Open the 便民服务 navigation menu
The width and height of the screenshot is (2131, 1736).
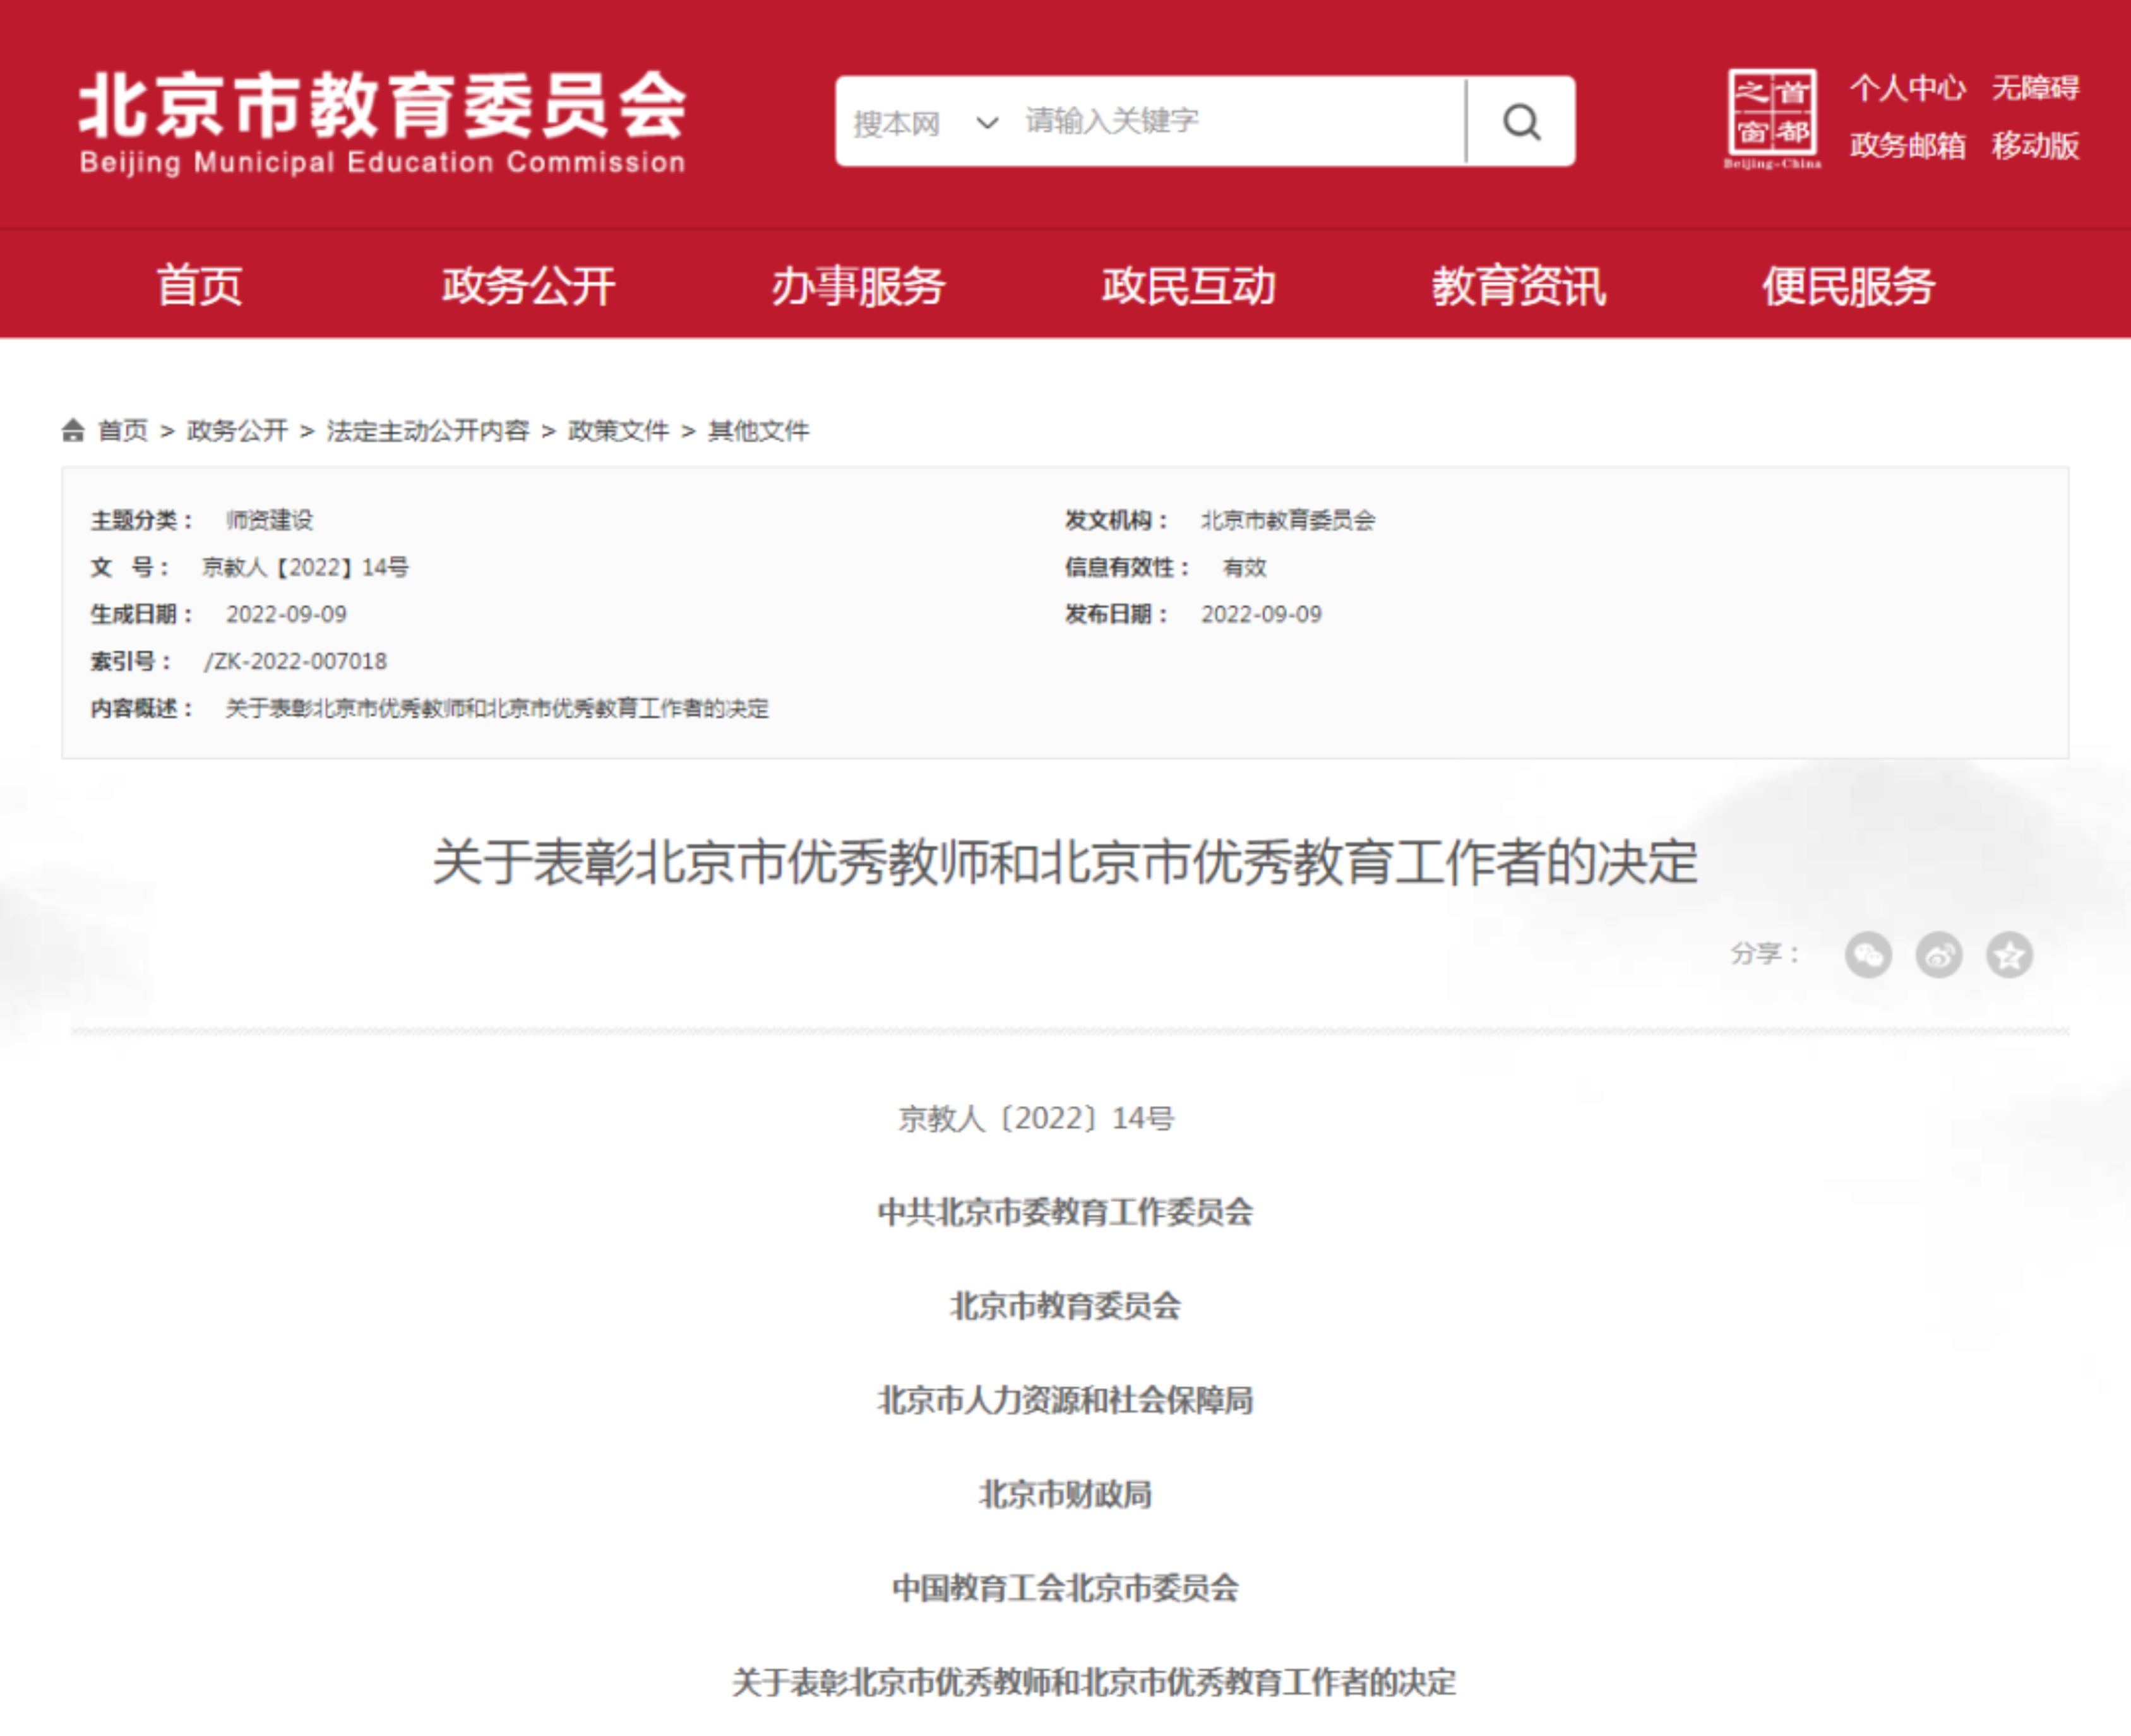1849,286
